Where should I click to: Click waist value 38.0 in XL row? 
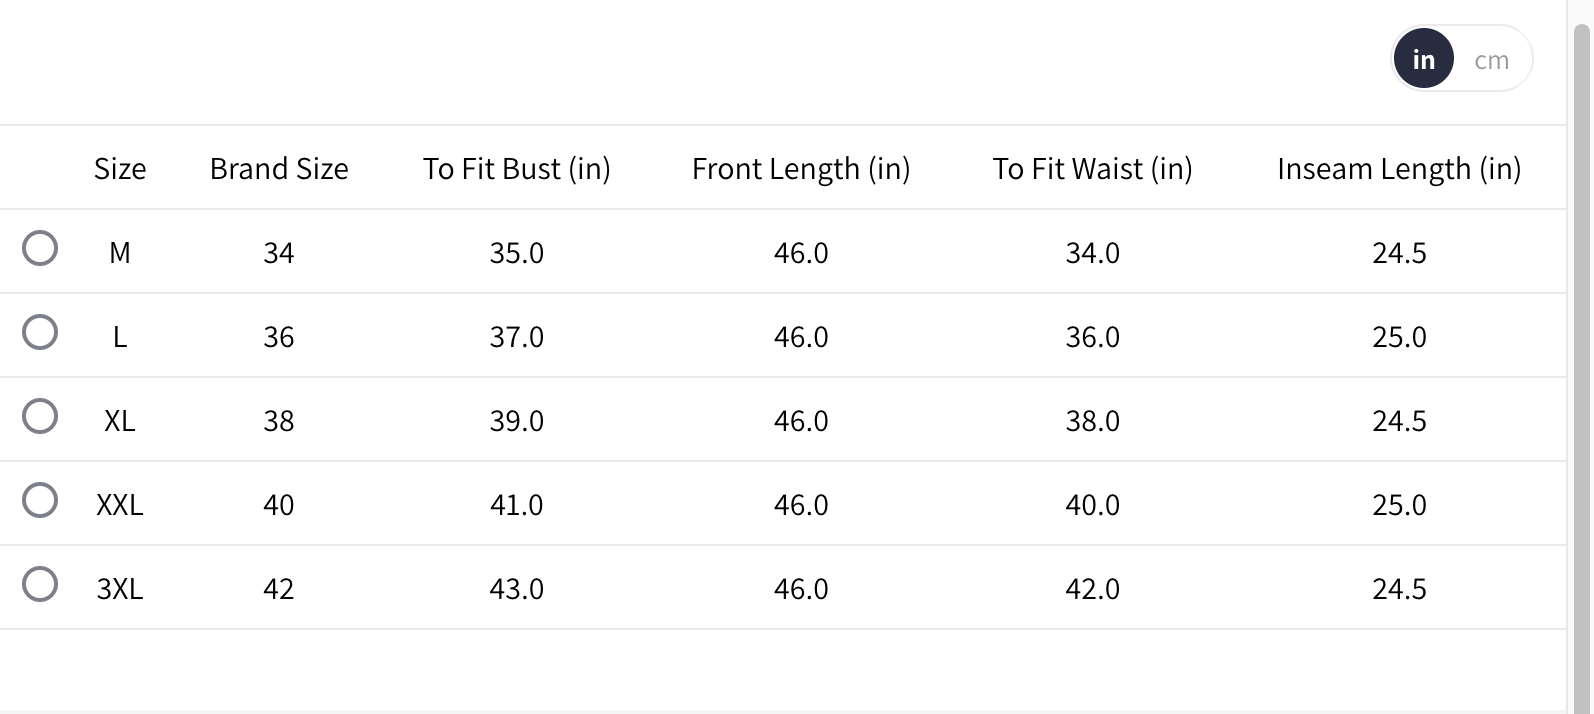[x=1092, y=421]
